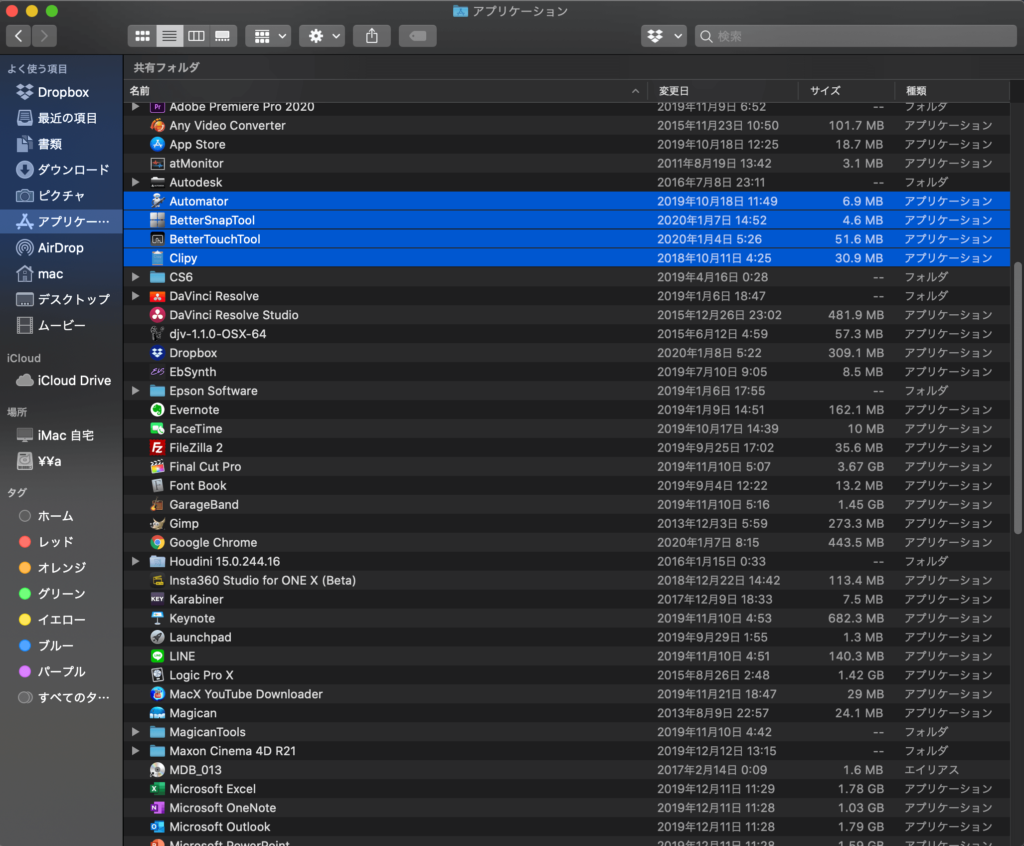The image size is (1024, 846).
Task: Expand the Houdini 15.0.244.16 folder
Action: [x=135, y=561]
